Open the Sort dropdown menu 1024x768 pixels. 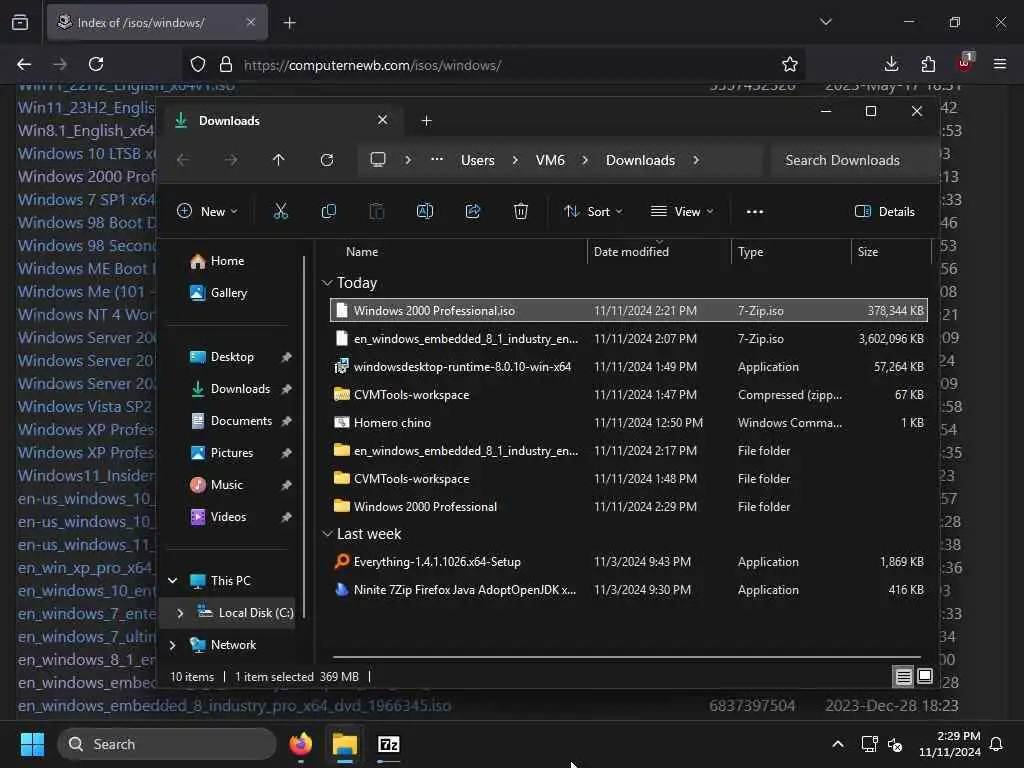593,211
